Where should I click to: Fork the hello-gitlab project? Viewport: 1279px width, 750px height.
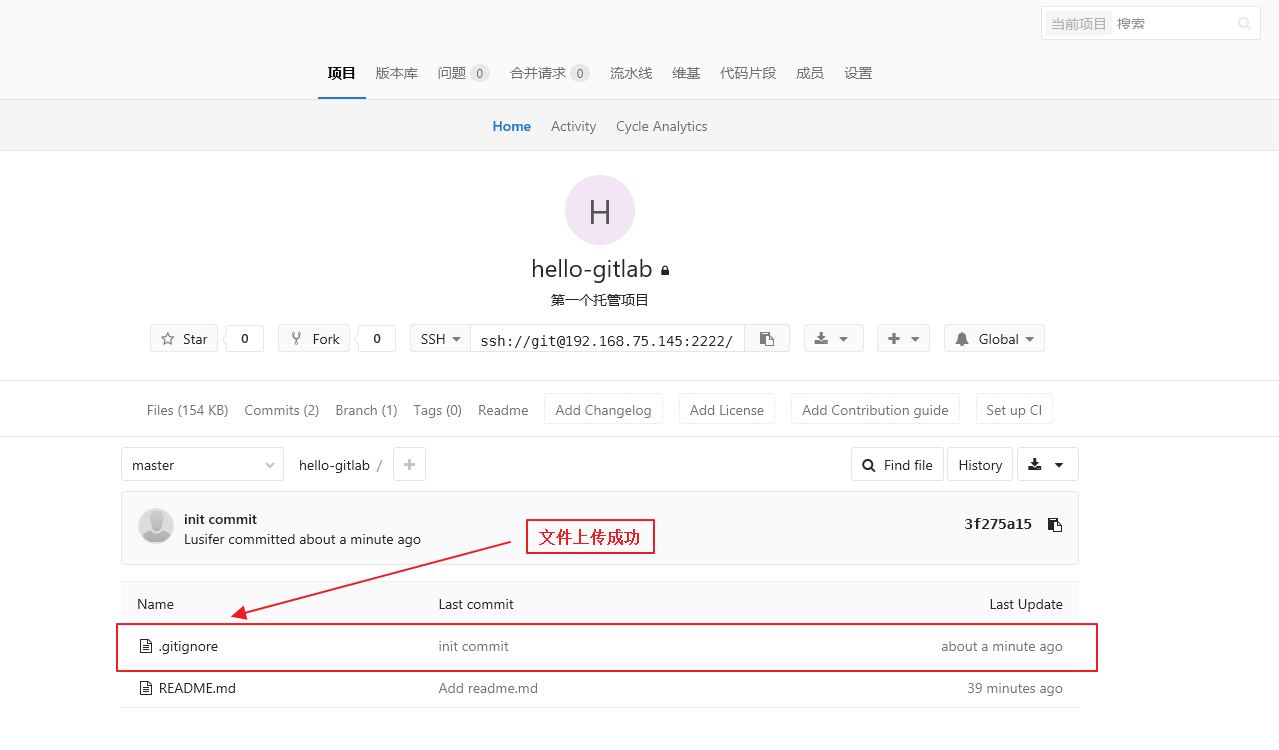[x=314, y=339]
